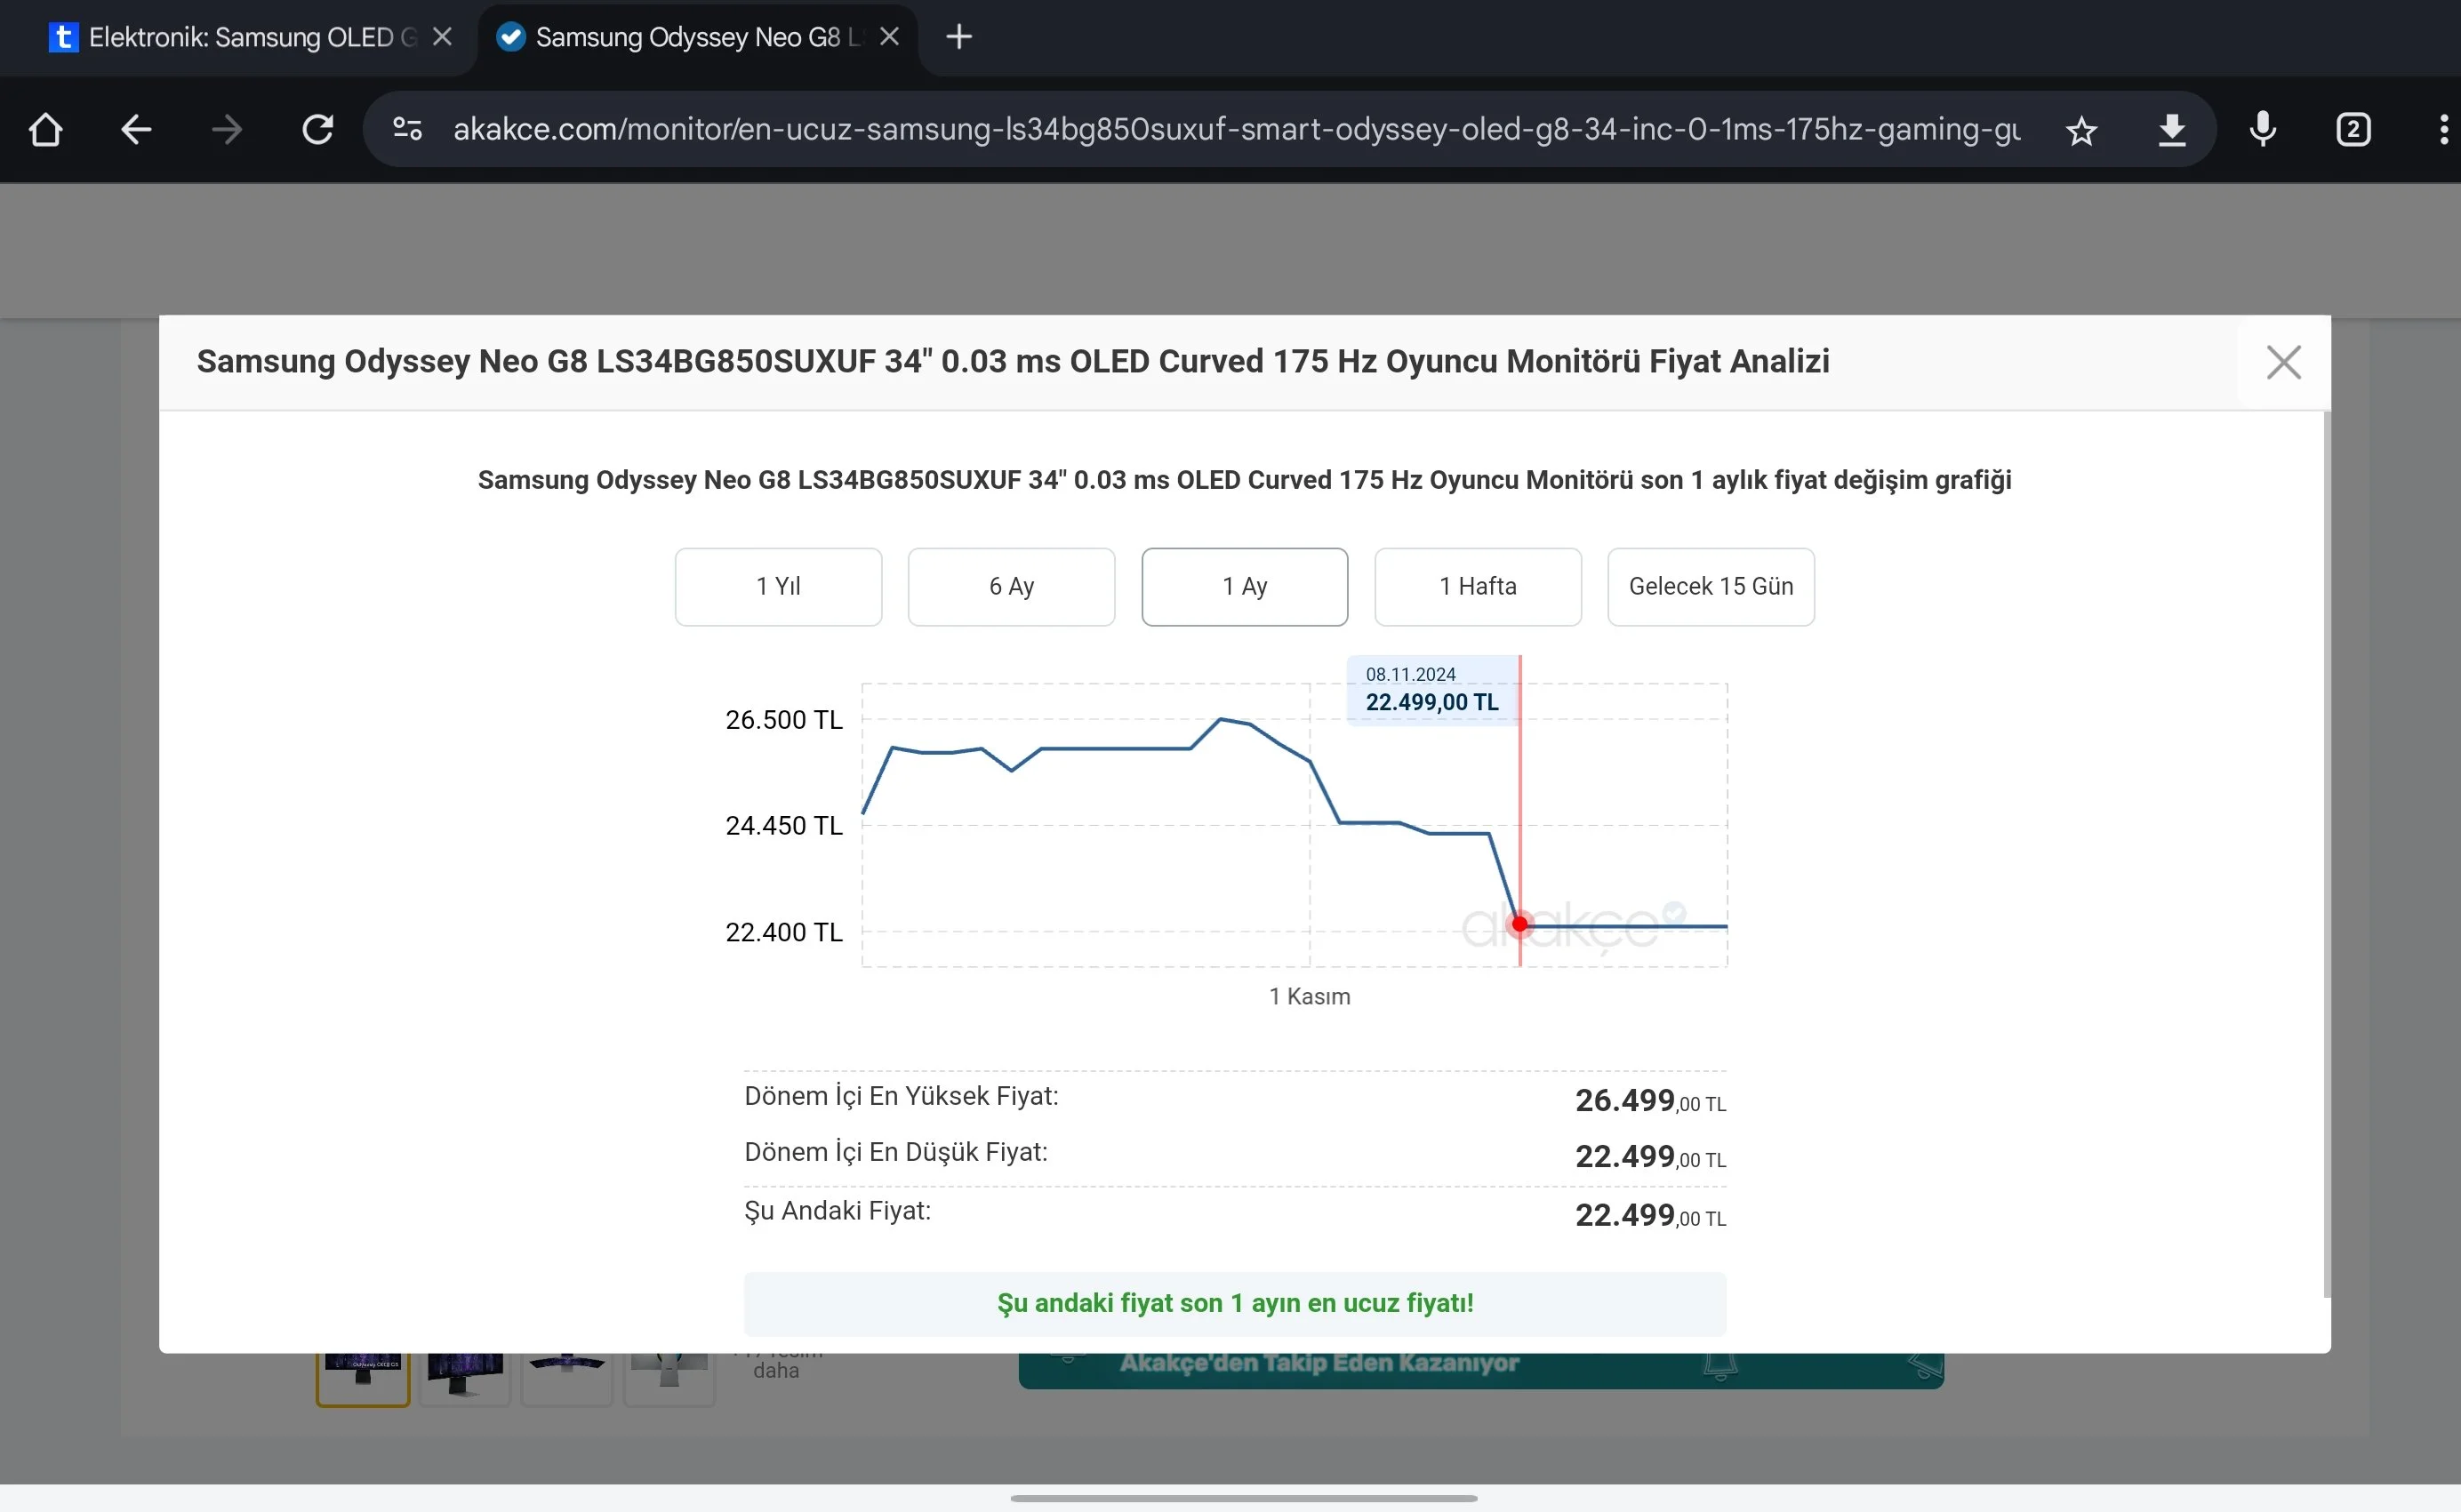Select the 1 Hafta price range

point(1477,587)
